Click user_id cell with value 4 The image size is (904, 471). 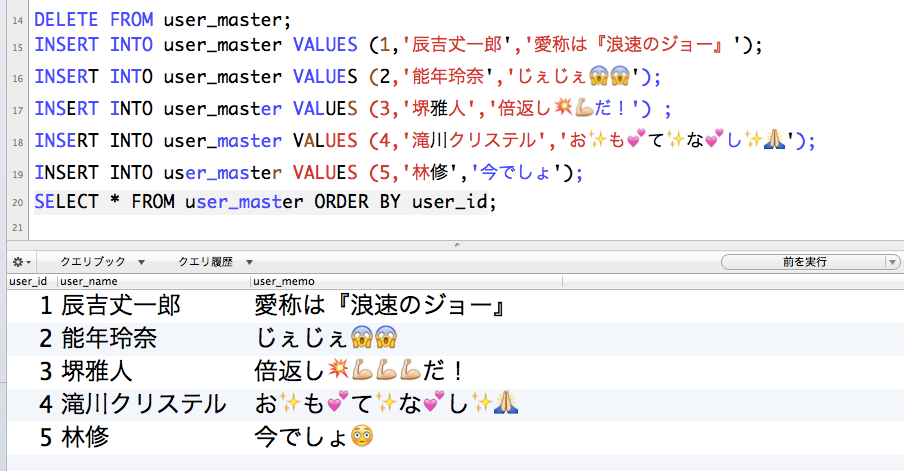[x=46, y=404]
